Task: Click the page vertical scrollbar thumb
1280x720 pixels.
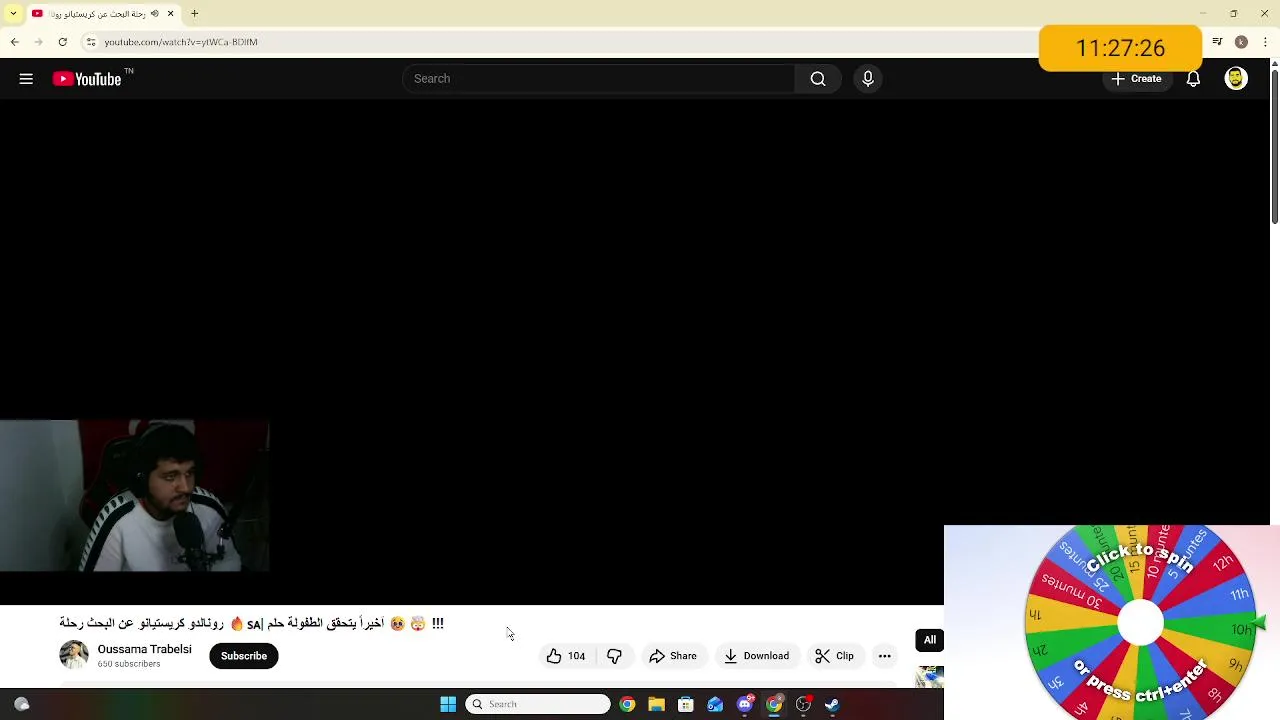Action: point(1274,146)
